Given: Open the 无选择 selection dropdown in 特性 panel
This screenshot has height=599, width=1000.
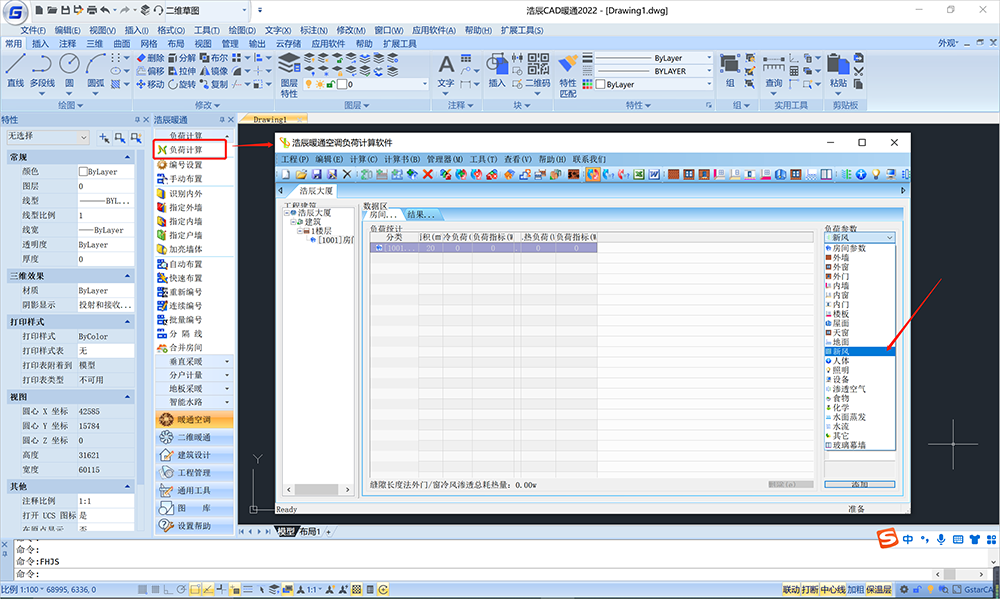Looking at the screenshot, I should [84, 137].
